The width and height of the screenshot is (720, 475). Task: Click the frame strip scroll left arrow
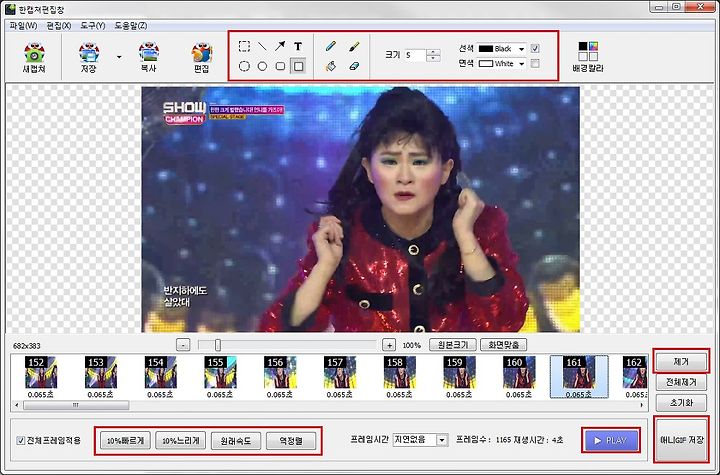click(x=17, y=405)
